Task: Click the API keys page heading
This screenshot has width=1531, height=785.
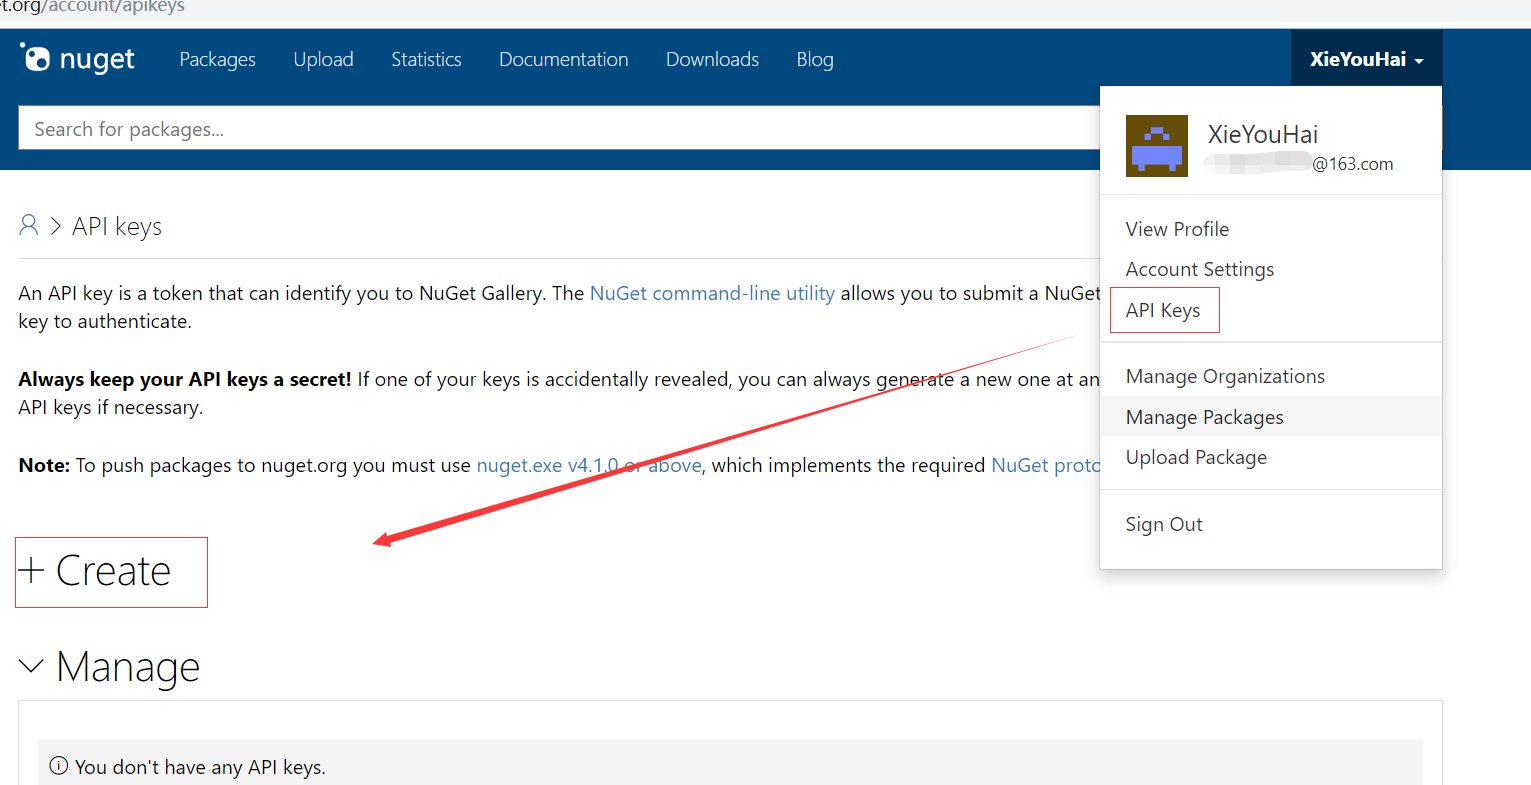Action: coord(117,227)
